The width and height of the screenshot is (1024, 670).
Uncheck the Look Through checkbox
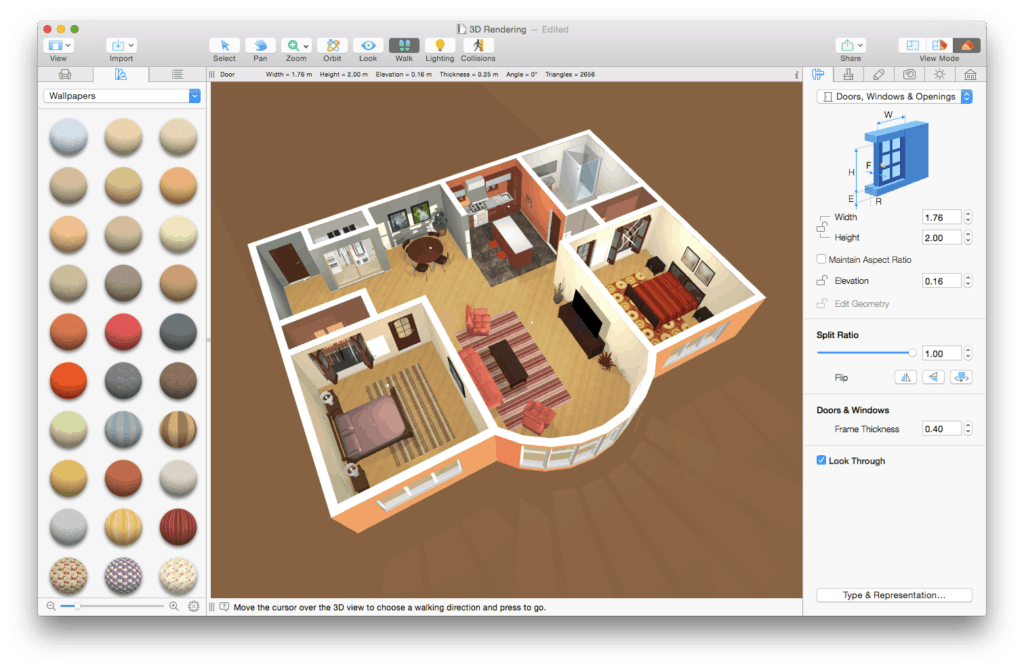tap(821, 461)
